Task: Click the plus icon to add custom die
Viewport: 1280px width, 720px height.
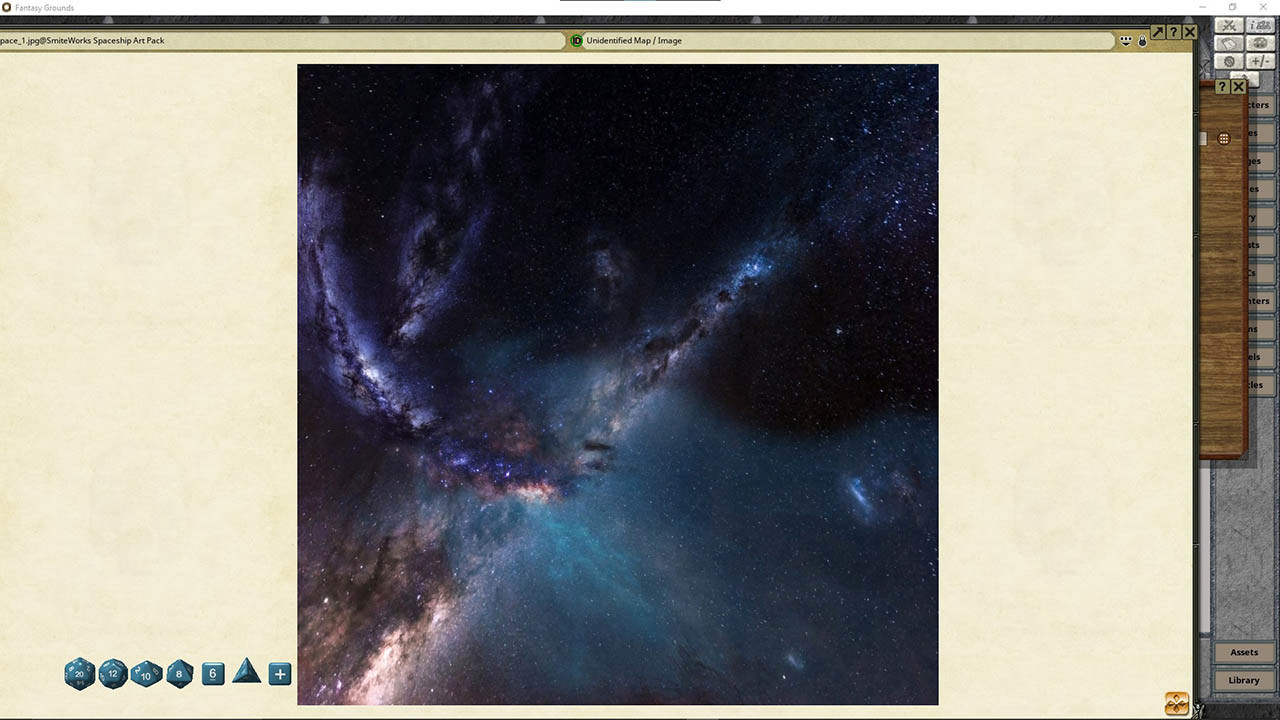Action: click(x=279, y=674)
